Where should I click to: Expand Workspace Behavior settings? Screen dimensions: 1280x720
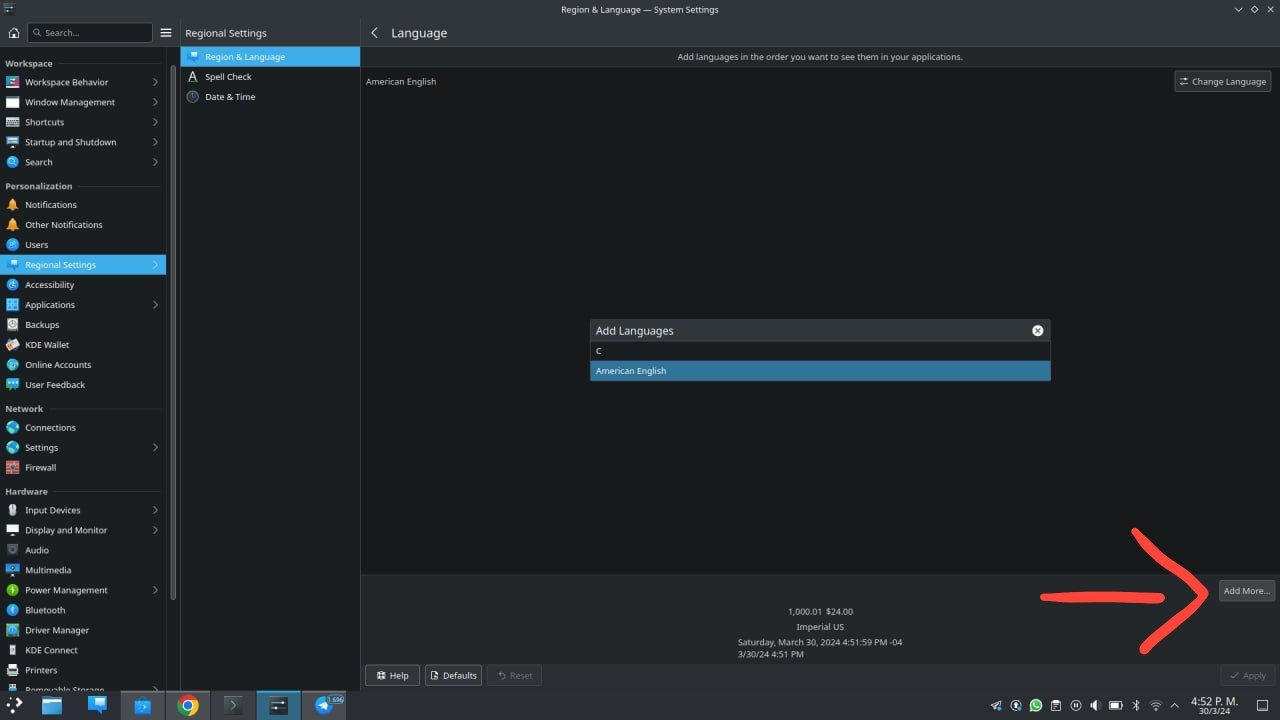[x=83, y=82]
